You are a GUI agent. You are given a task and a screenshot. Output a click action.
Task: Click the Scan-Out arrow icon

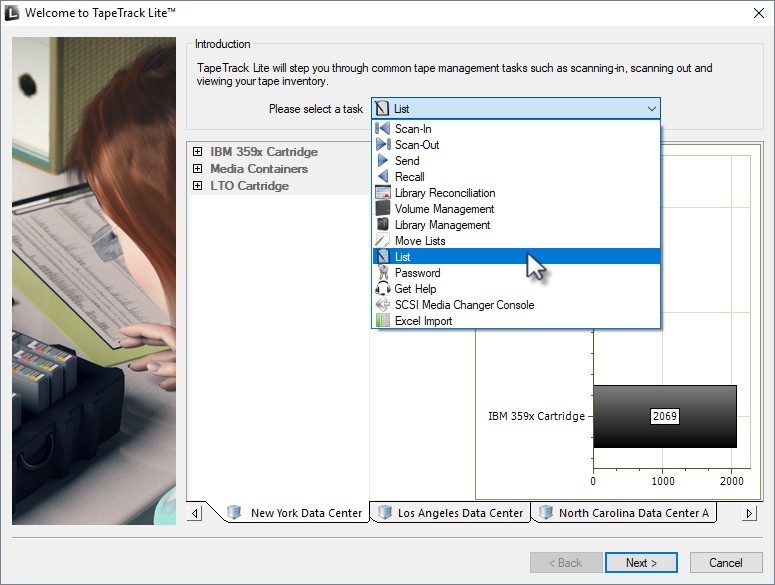coord(383,144)
